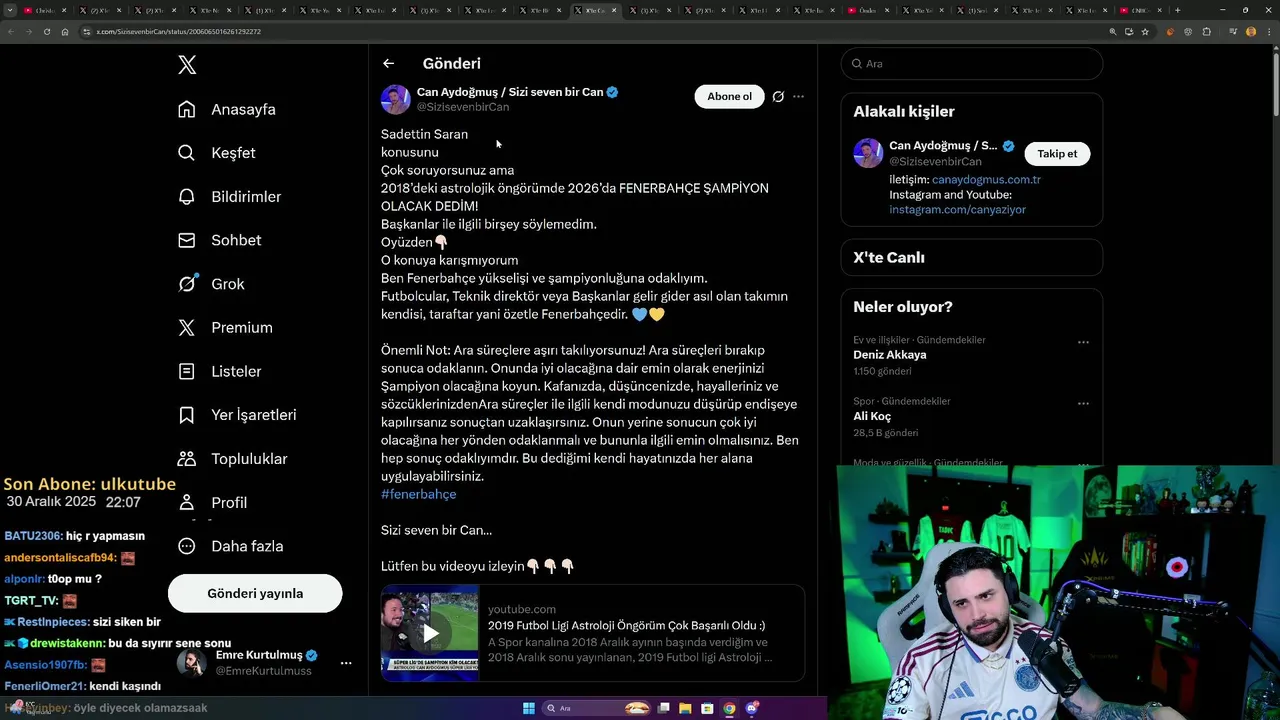Open Anasayfa home page

pos(227,109)
